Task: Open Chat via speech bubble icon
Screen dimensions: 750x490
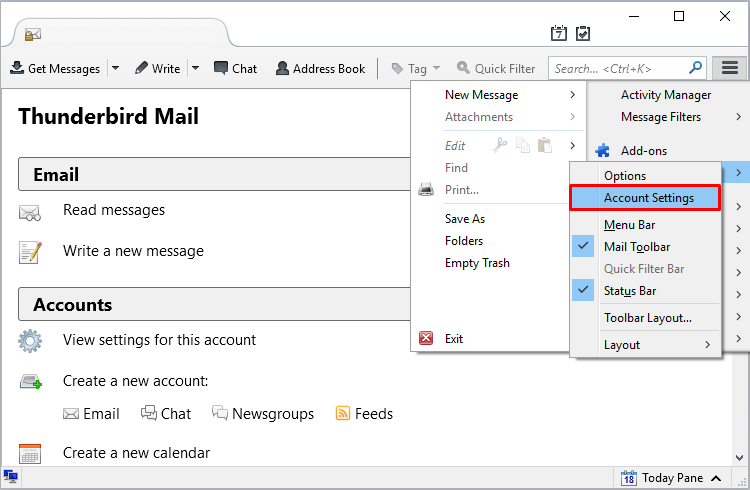Action: [221, 68]
